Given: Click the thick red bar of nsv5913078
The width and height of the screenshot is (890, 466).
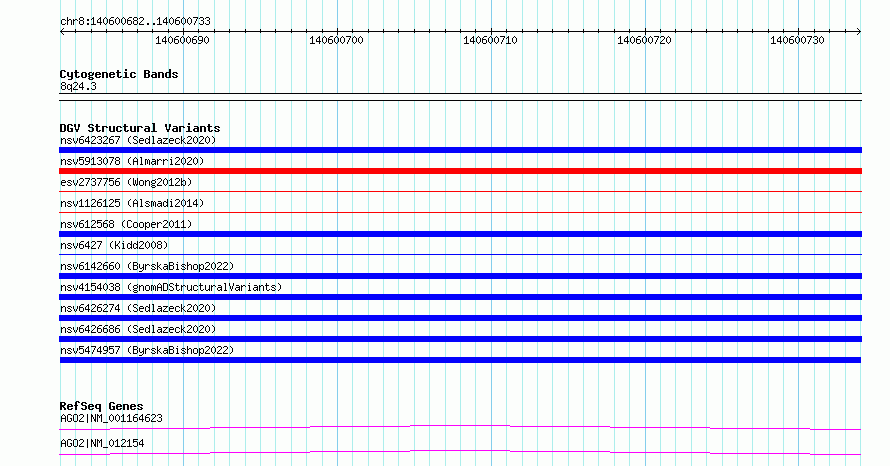Looking at the screenshot, I should pyautogui.click(x=460, y=171).
